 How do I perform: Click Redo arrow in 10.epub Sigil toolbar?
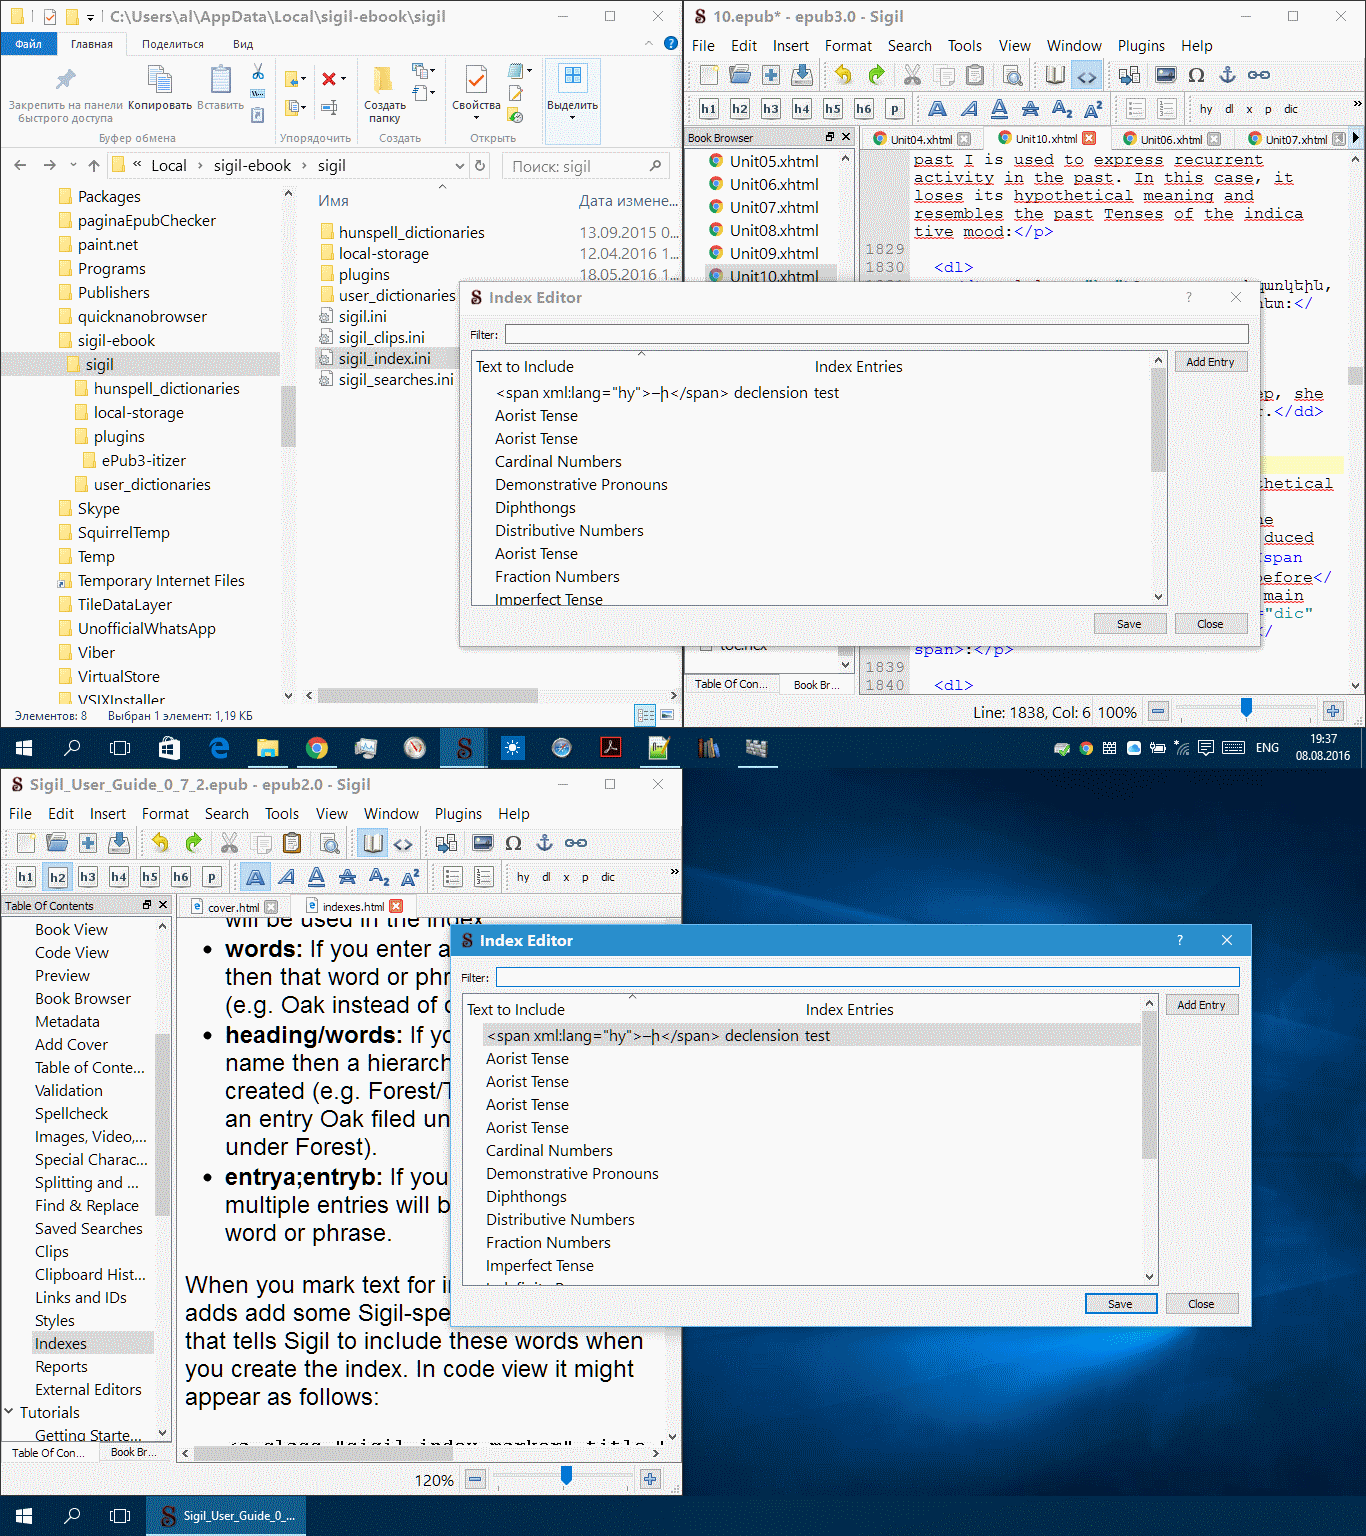click(x=876, y=75)
